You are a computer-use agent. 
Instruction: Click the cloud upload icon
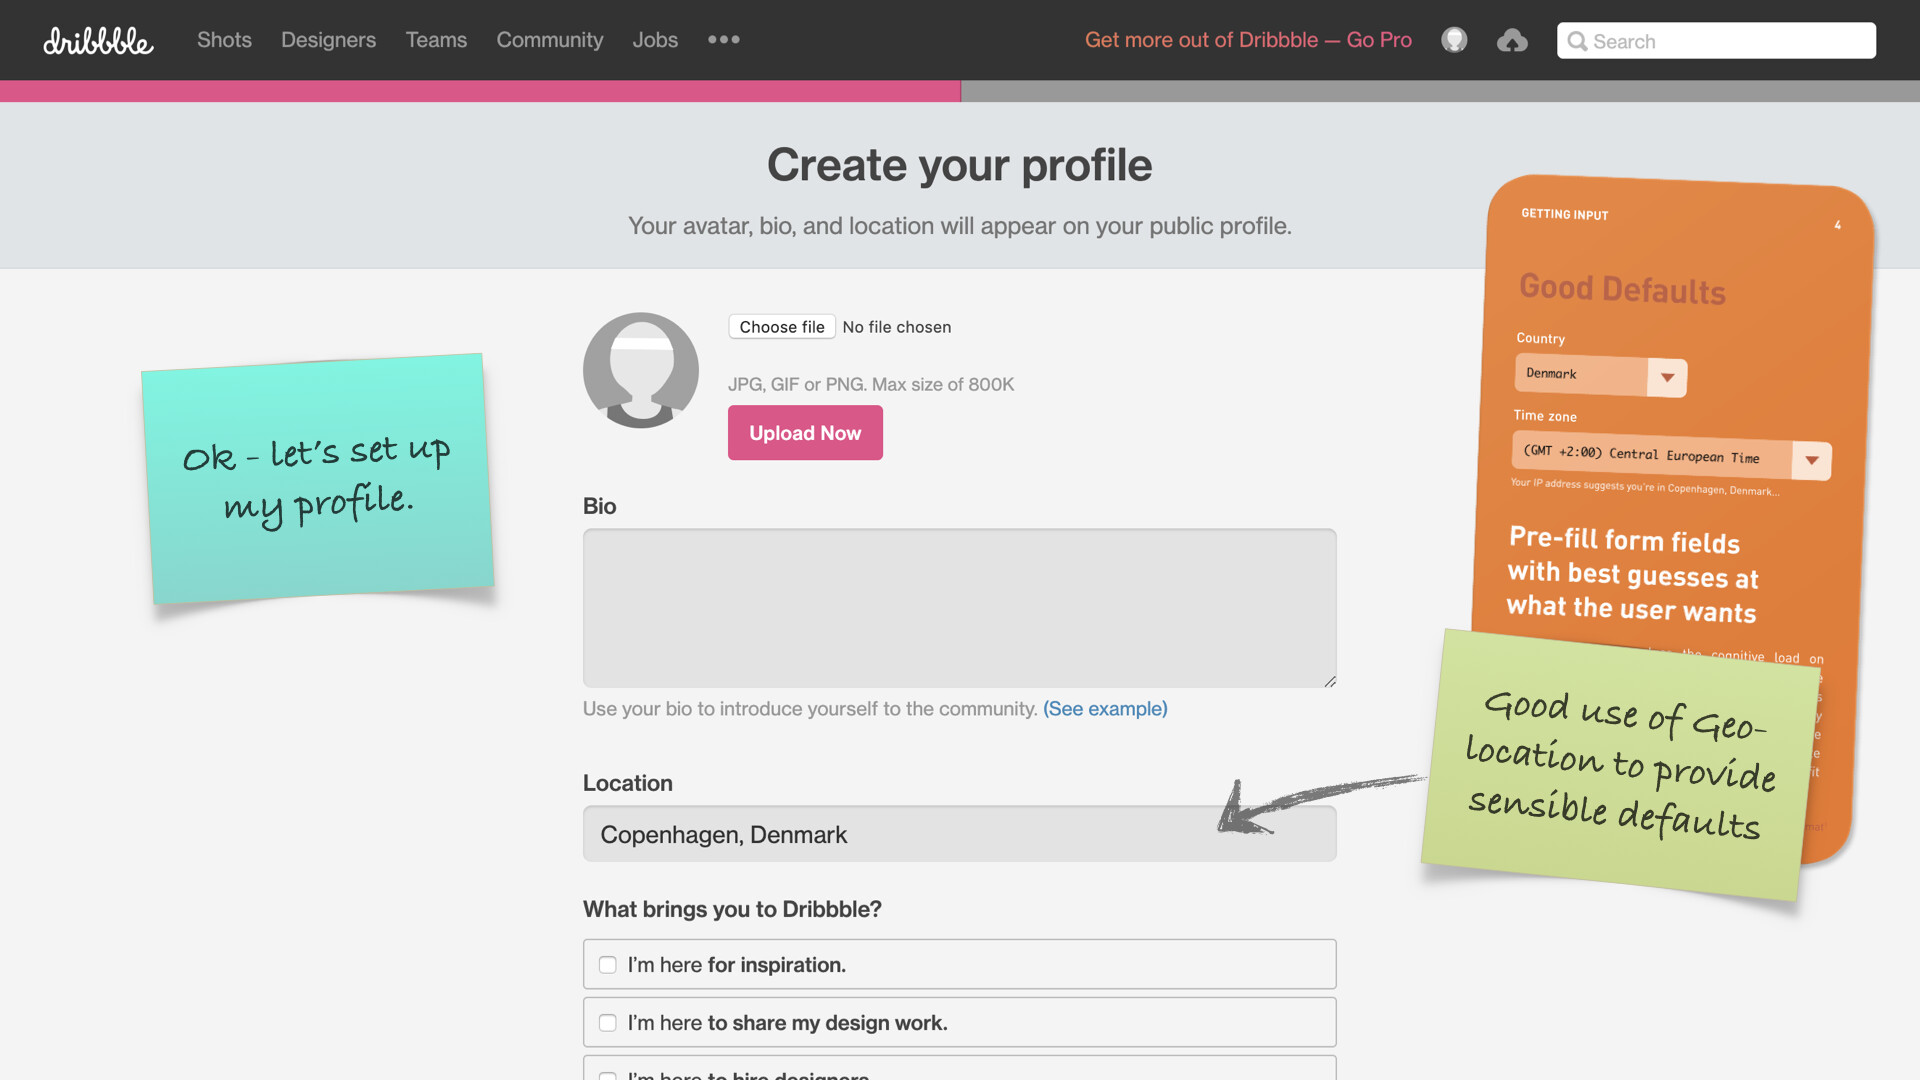pyautogui.click(x=1512, y=41)
